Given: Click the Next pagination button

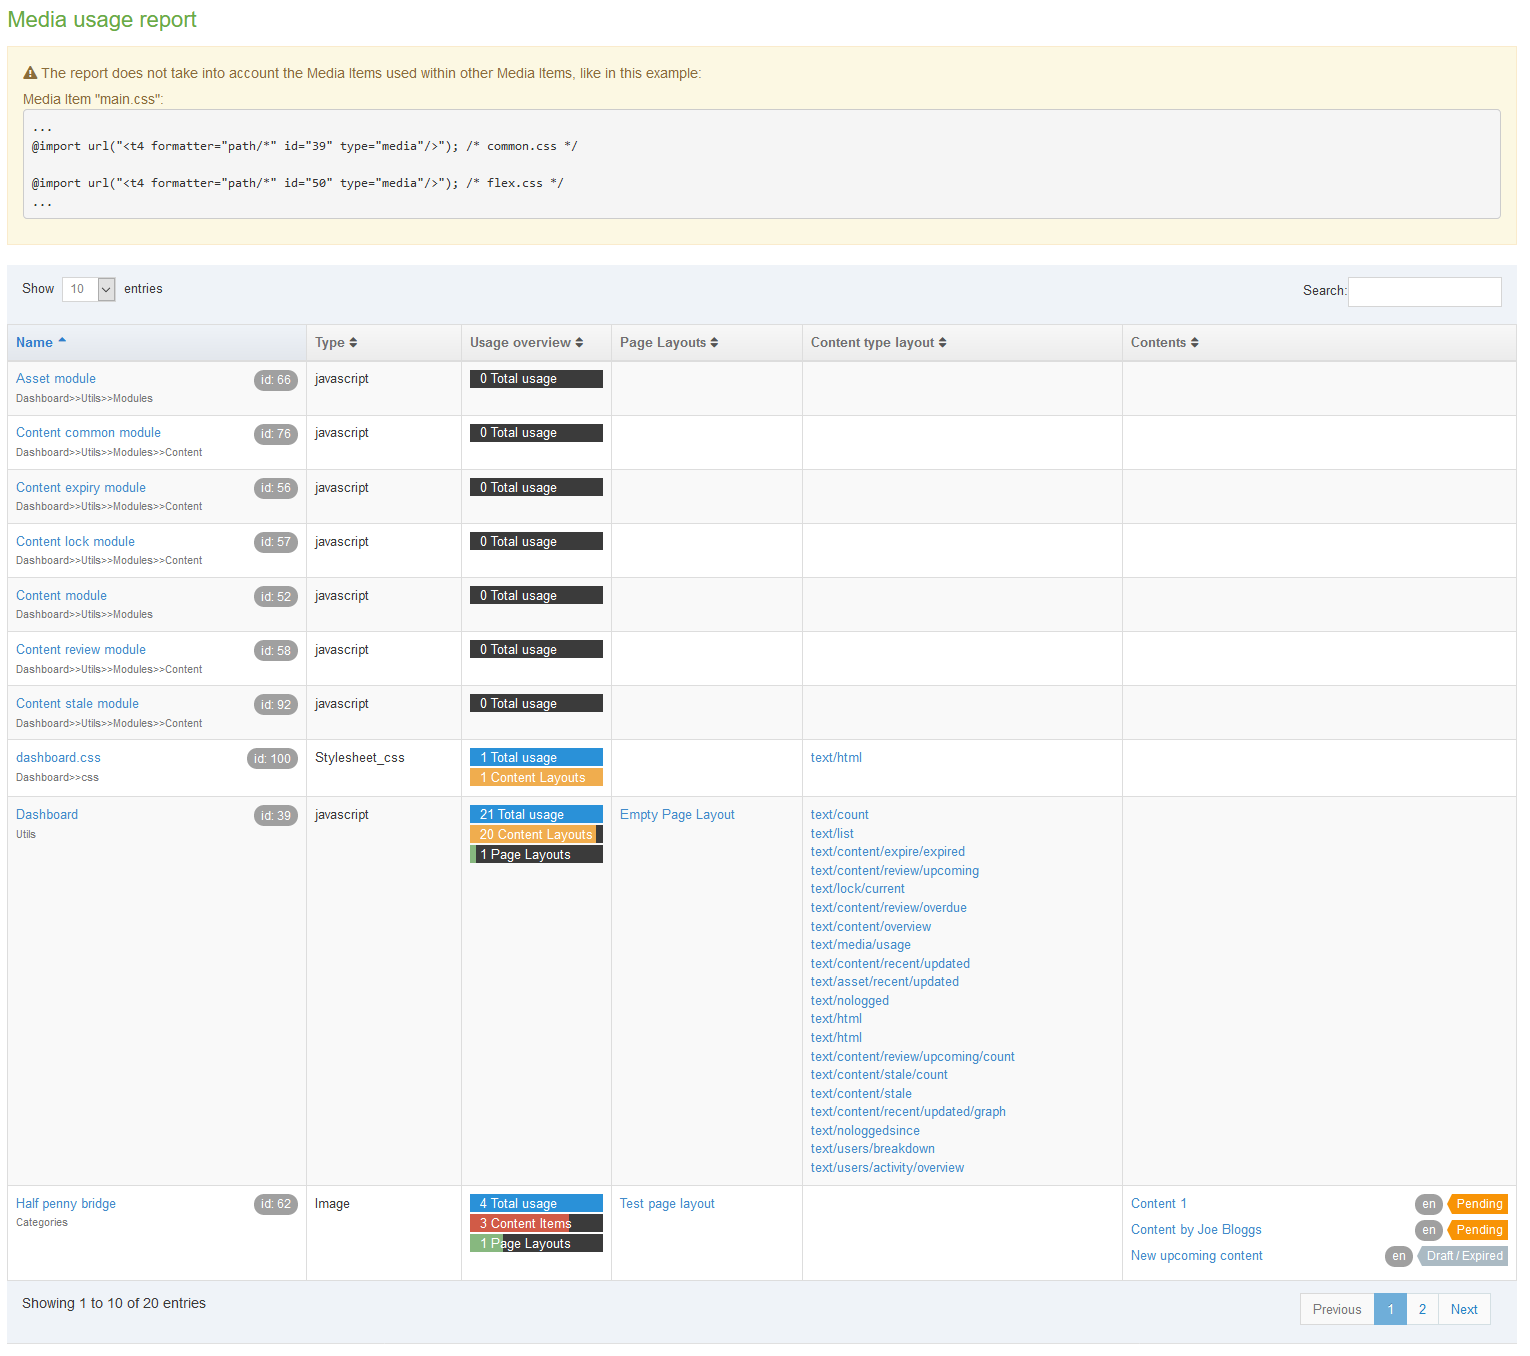Looking at the screenshot, I should coord(1463,1309).
